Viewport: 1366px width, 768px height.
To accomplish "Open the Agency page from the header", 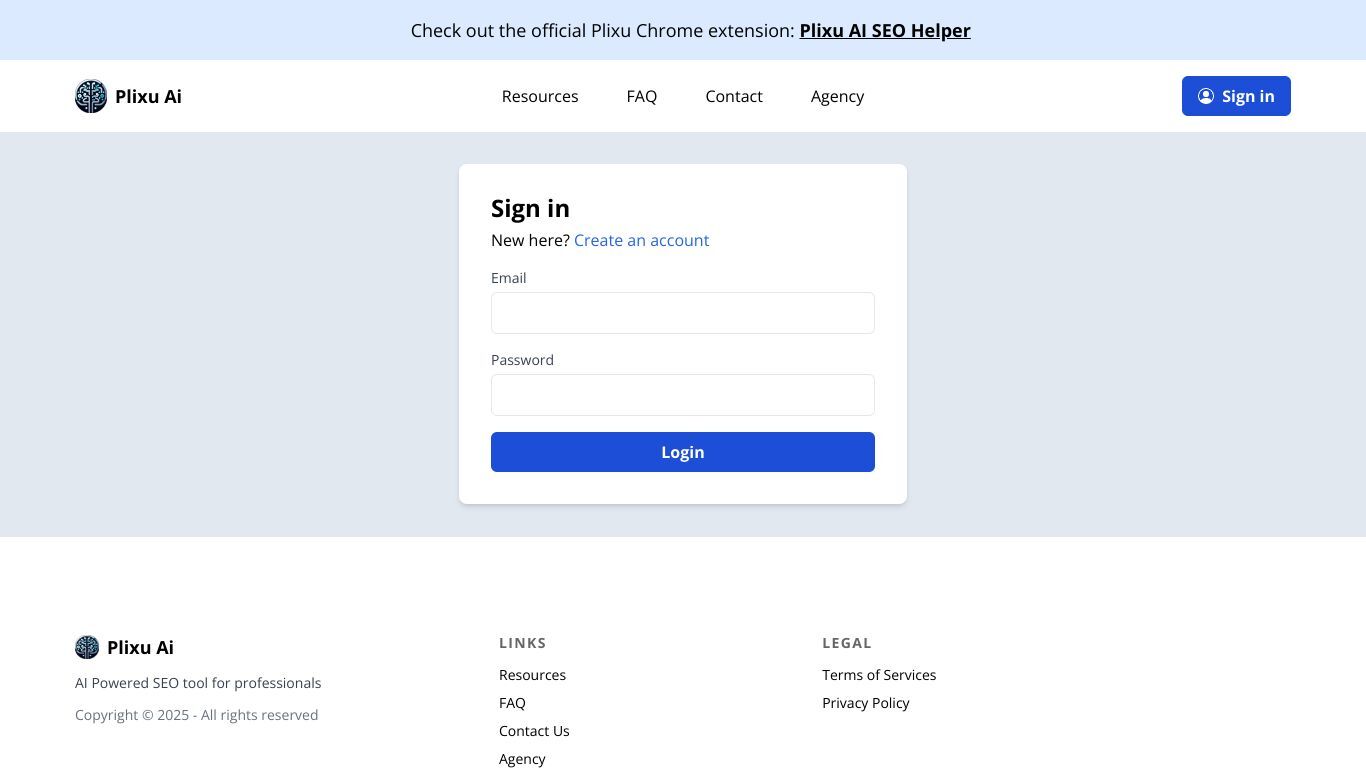I will [x=837, y=96].
